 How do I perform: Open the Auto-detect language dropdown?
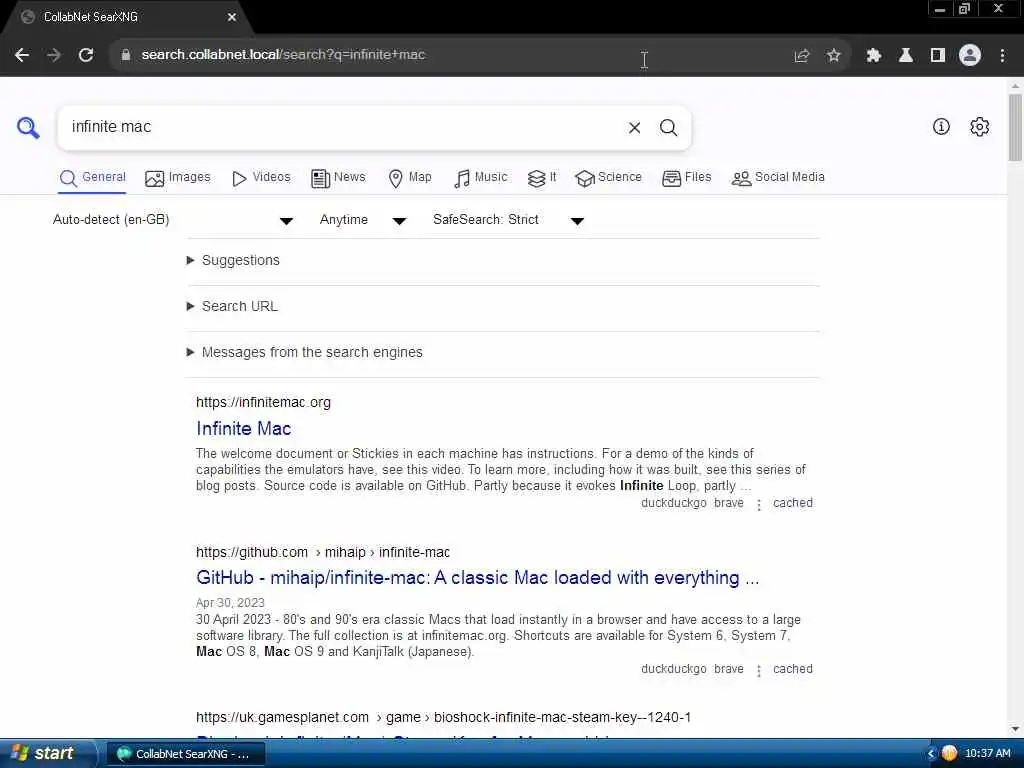tap(173, 220)
